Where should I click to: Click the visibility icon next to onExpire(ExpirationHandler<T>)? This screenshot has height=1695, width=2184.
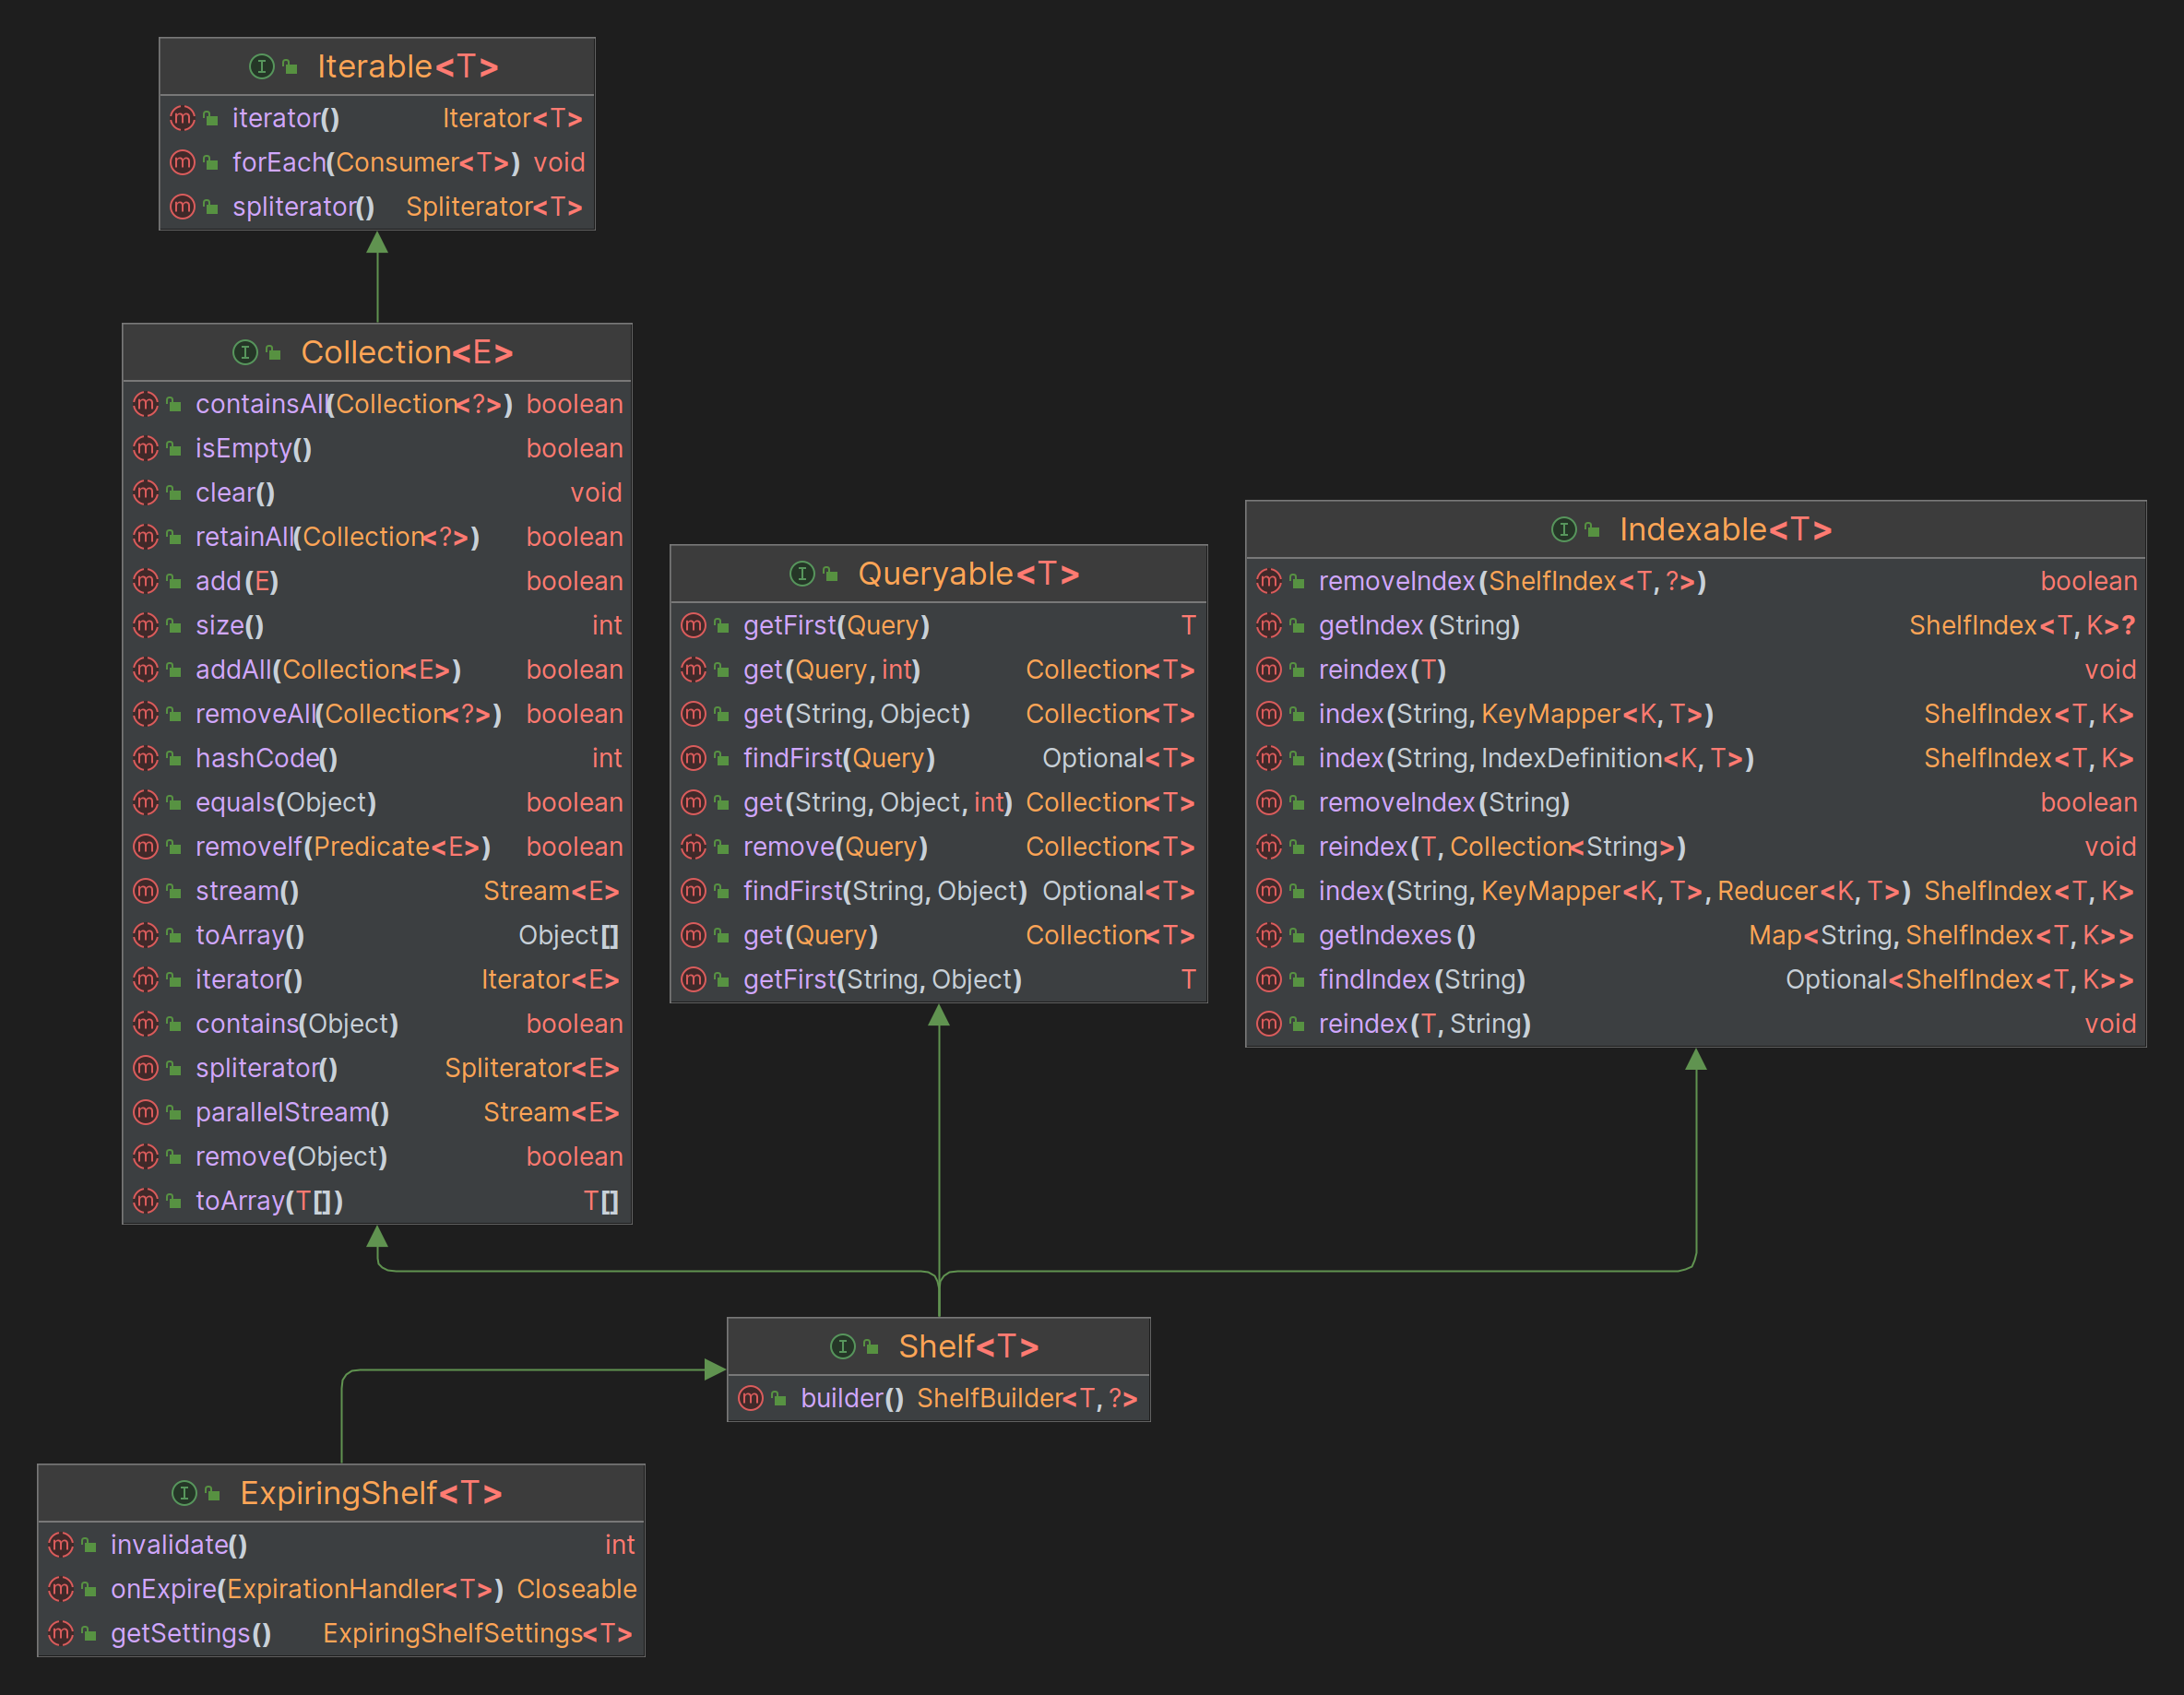coord(89,1590)
